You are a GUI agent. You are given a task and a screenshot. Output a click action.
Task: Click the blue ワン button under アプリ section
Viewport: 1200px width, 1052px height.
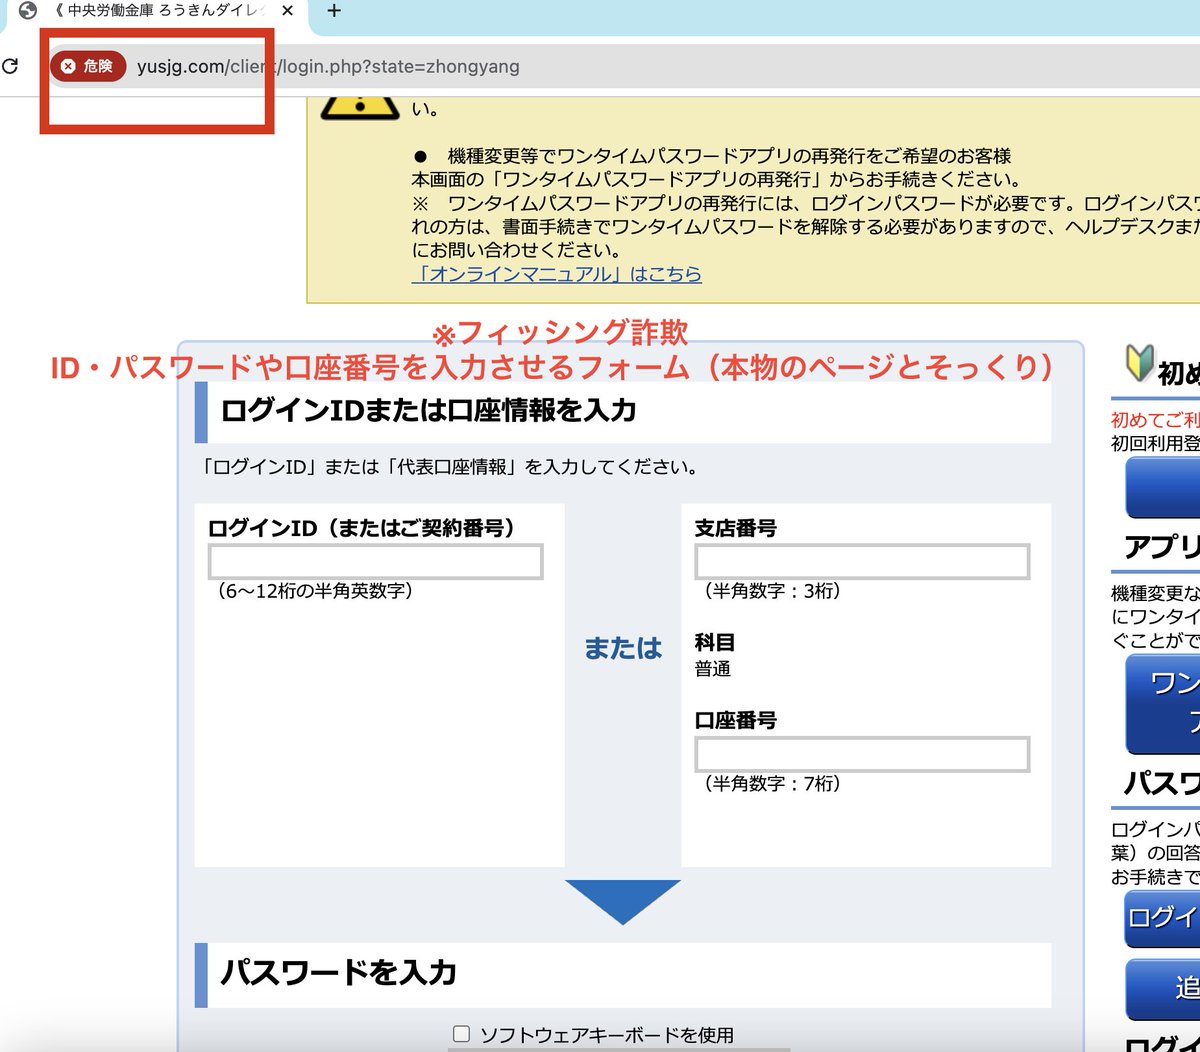point(1163,704)
